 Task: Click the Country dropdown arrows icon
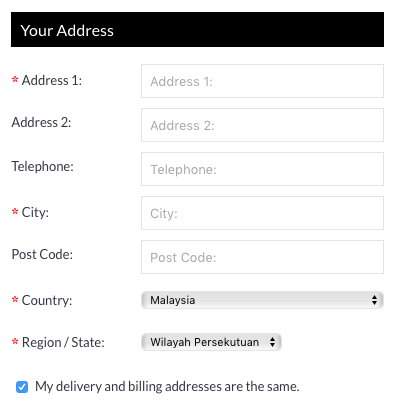[x=374, y=300]
